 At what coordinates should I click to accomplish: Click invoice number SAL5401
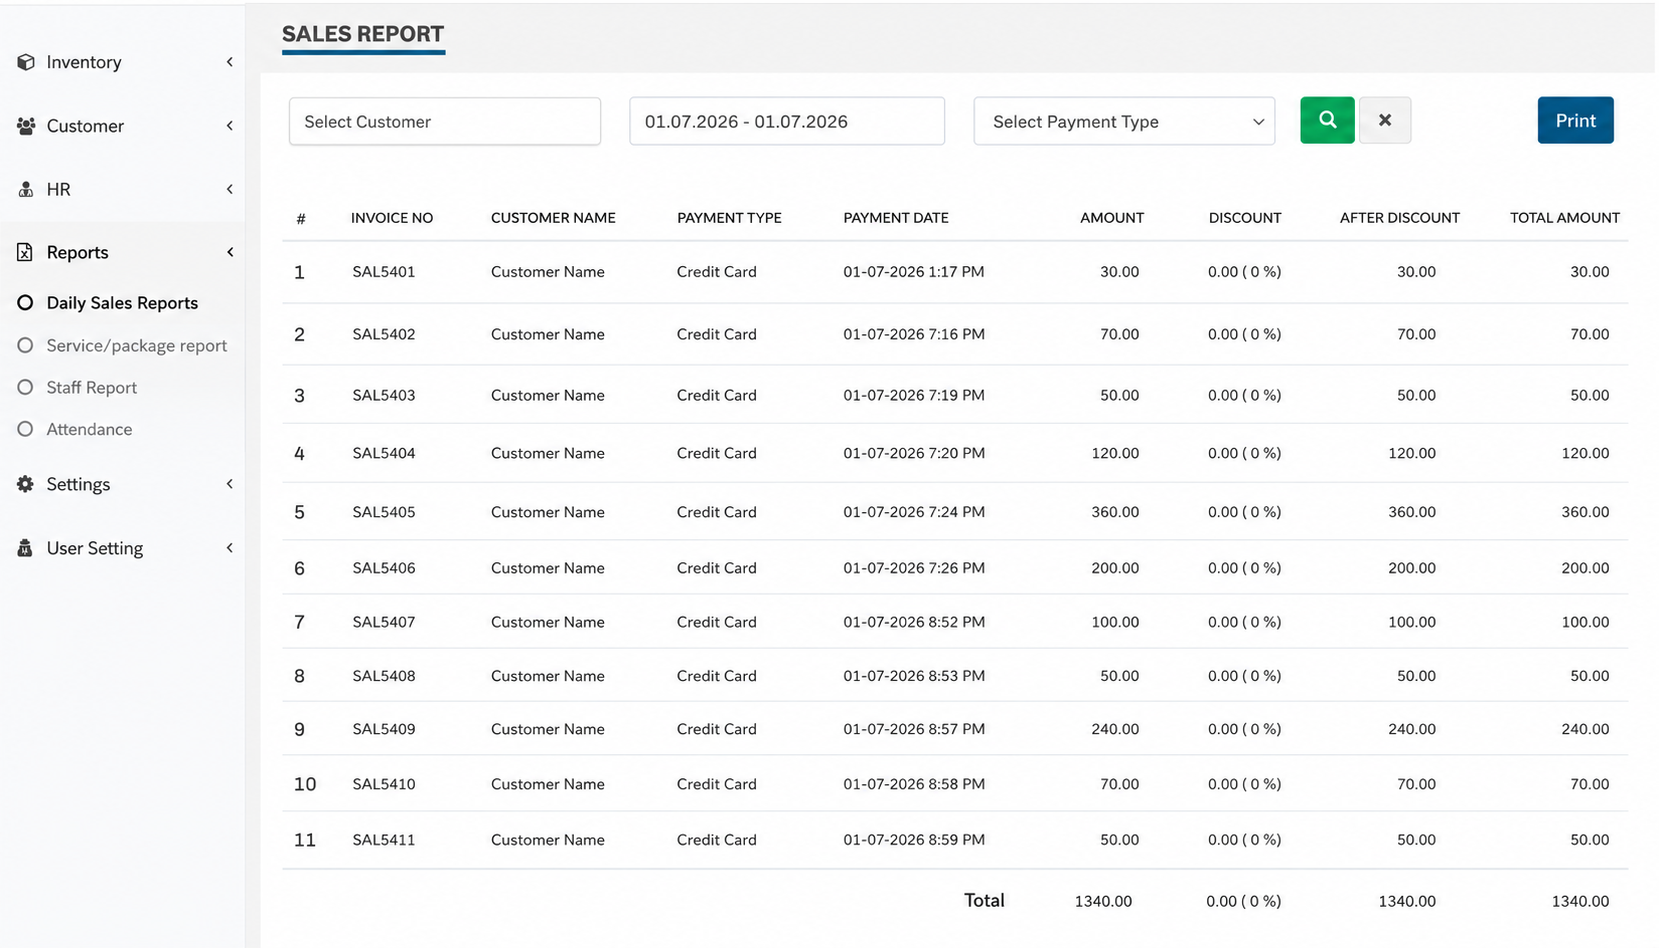(384, 272)
